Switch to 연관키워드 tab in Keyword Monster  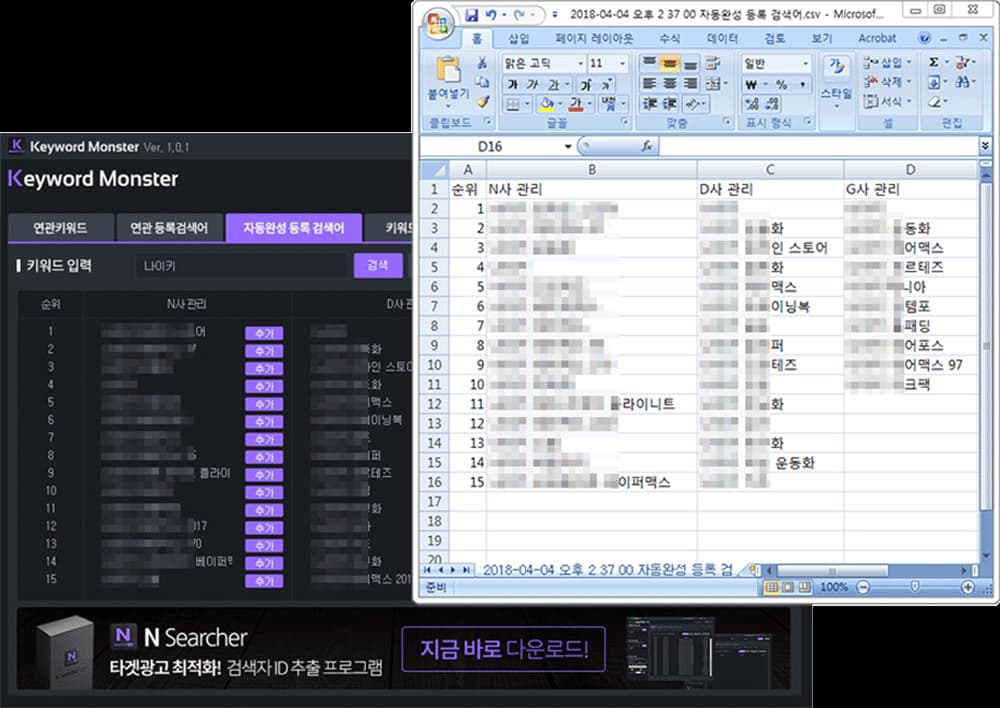point(61,228)
